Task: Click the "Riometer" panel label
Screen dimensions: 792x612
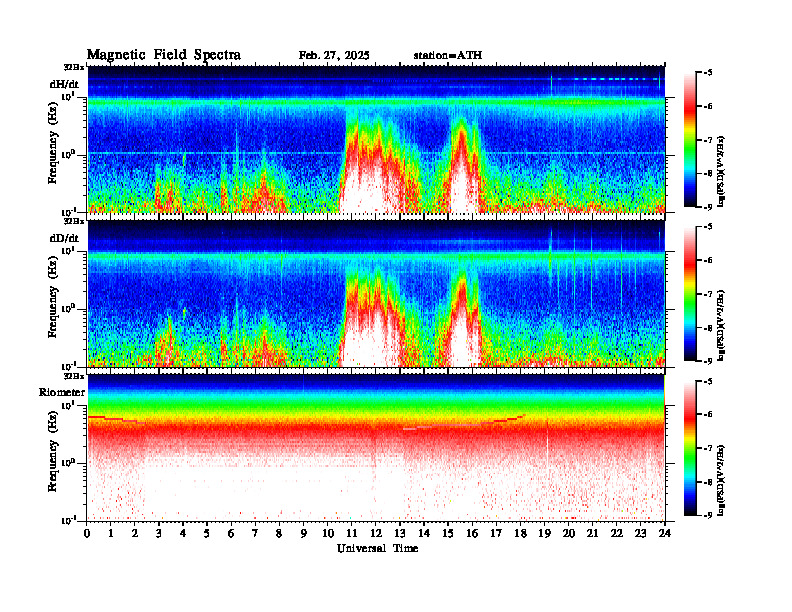Action: click(62, 392)
